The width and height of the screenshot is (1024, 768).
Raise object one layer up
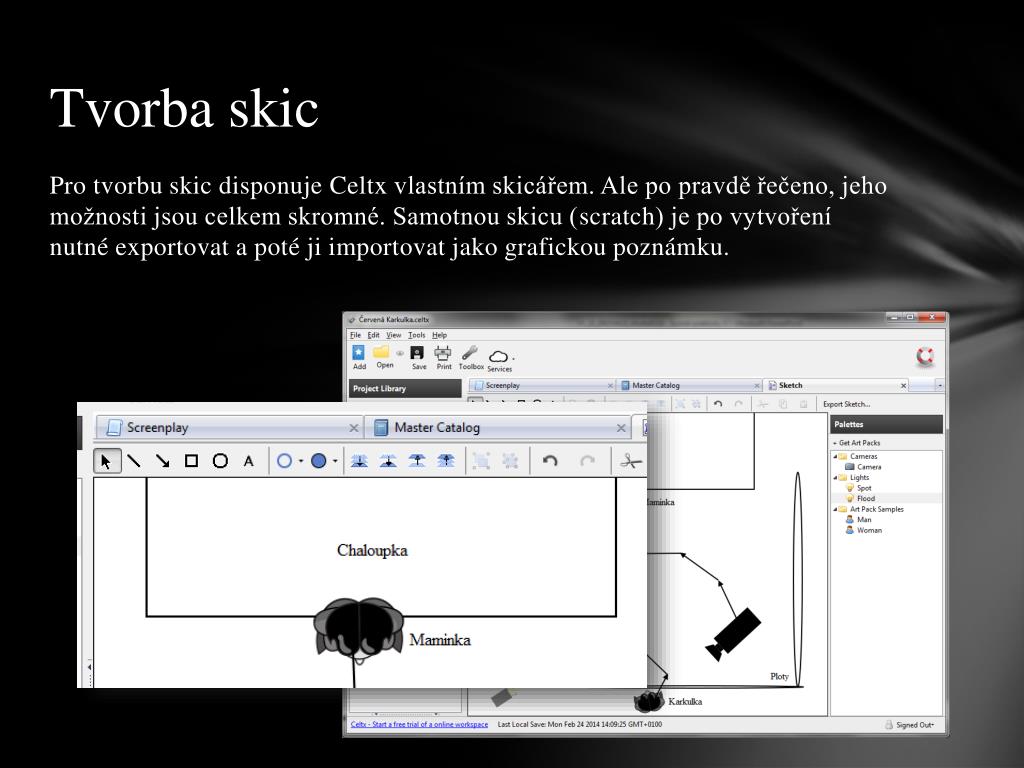pyautogui.click(x=417, y=461)
